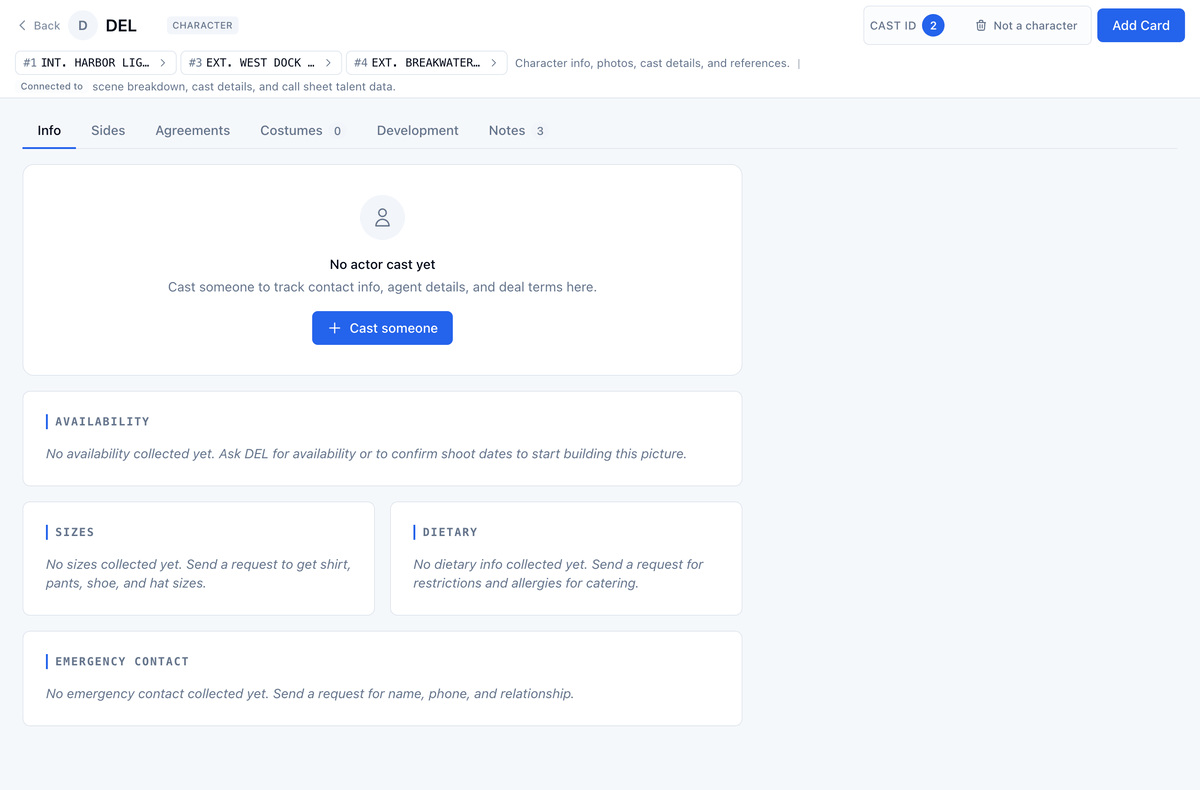Click the No dietary info collected yet message
Image resolution: width=1200 pixels, height=790 pixels.
coord(558,574)
